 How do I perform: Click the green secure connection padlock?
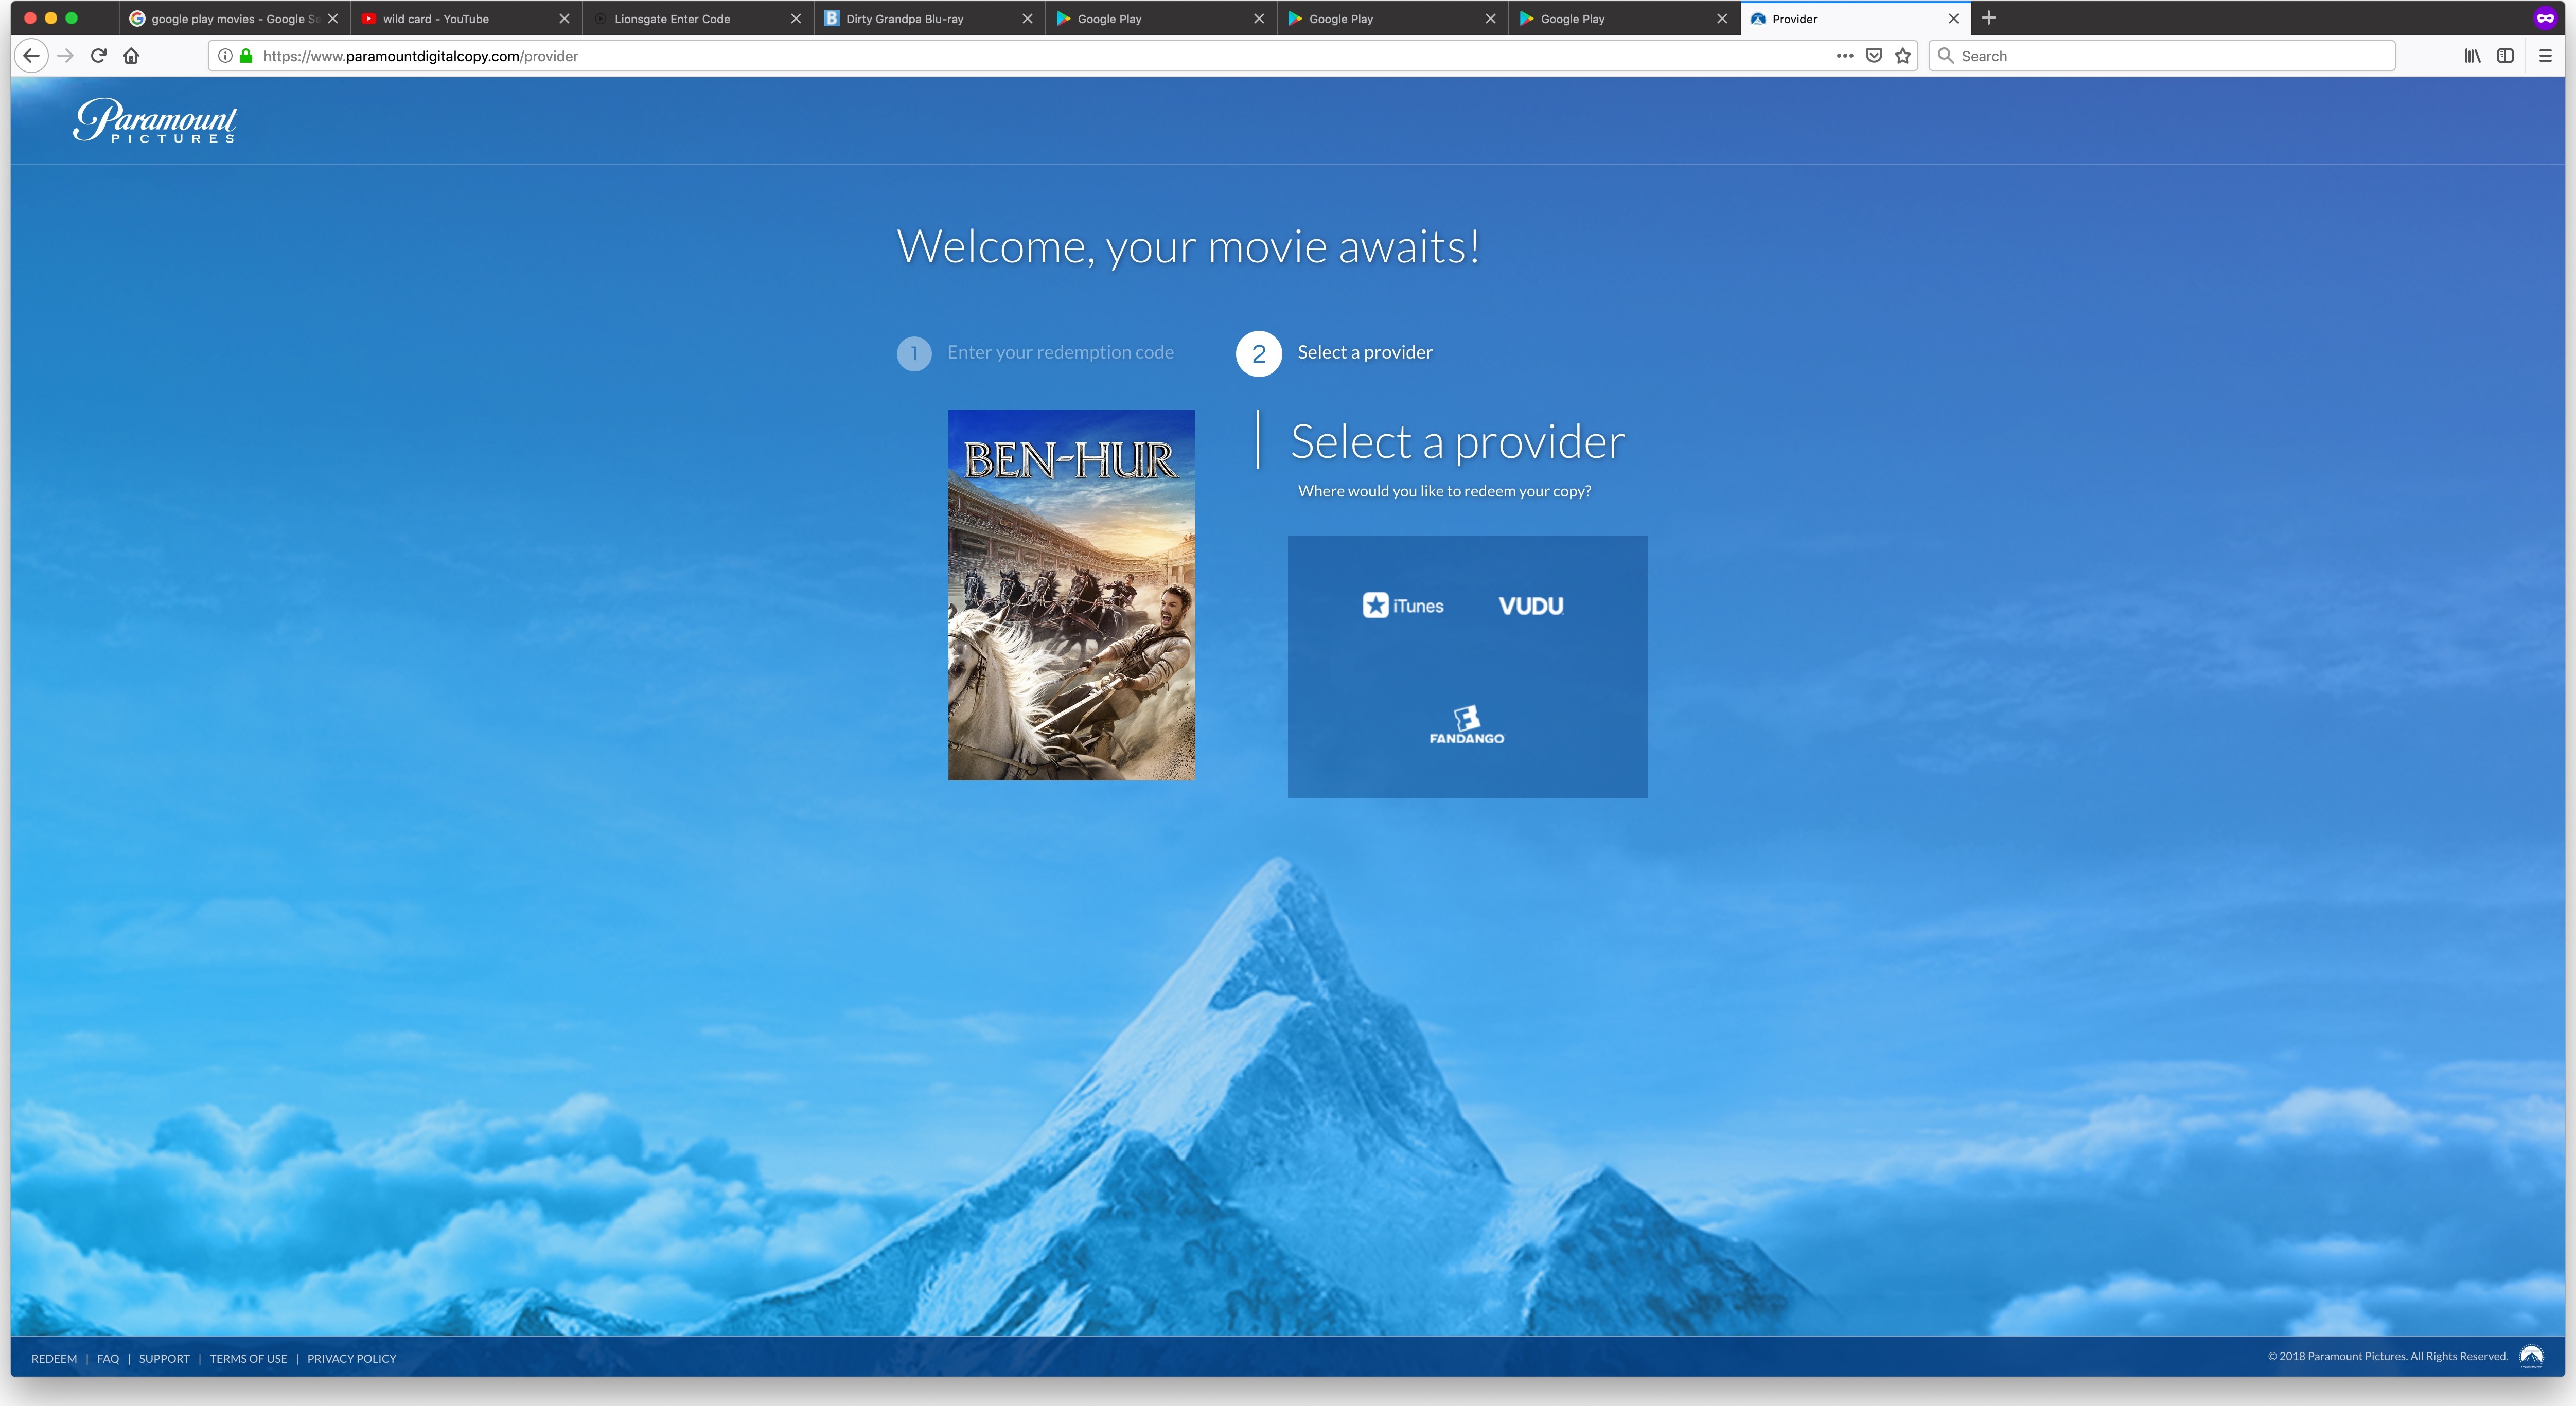pyautogui.click(x=246, y=56)
